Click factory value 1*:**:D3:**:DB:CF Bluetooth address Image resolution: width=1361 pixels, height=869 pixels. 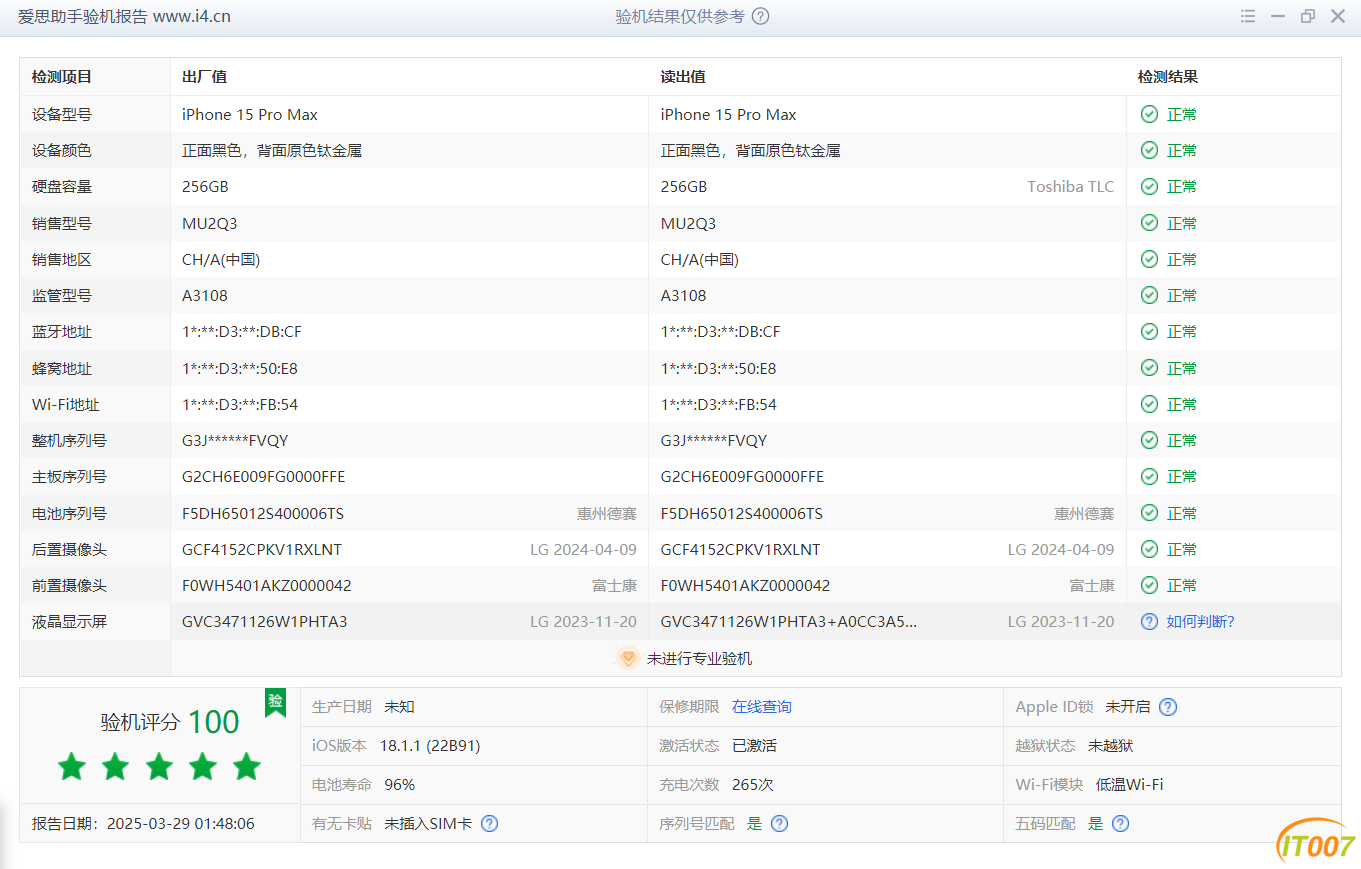tap(242, 332)
